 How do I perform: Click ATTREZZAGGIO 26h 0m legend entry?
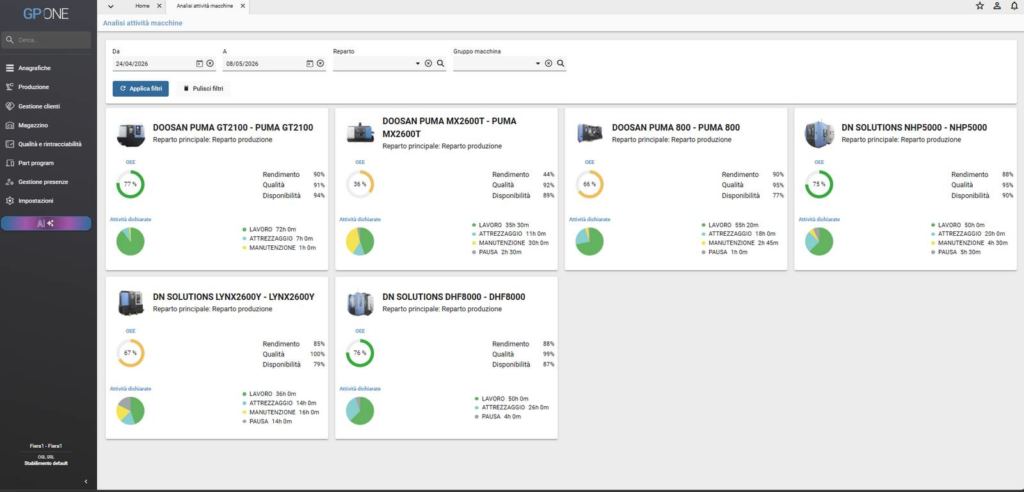tap(510, 407)
